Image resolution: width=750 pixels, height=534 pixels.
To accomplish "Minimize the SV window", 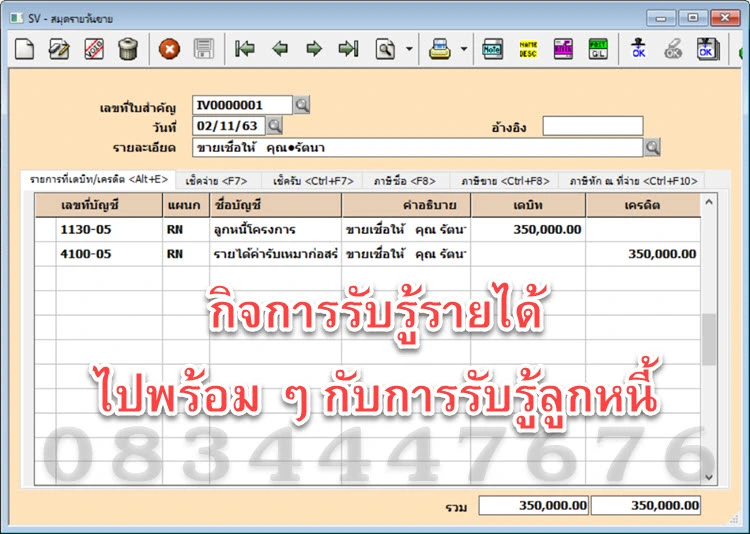I will 661,18.
